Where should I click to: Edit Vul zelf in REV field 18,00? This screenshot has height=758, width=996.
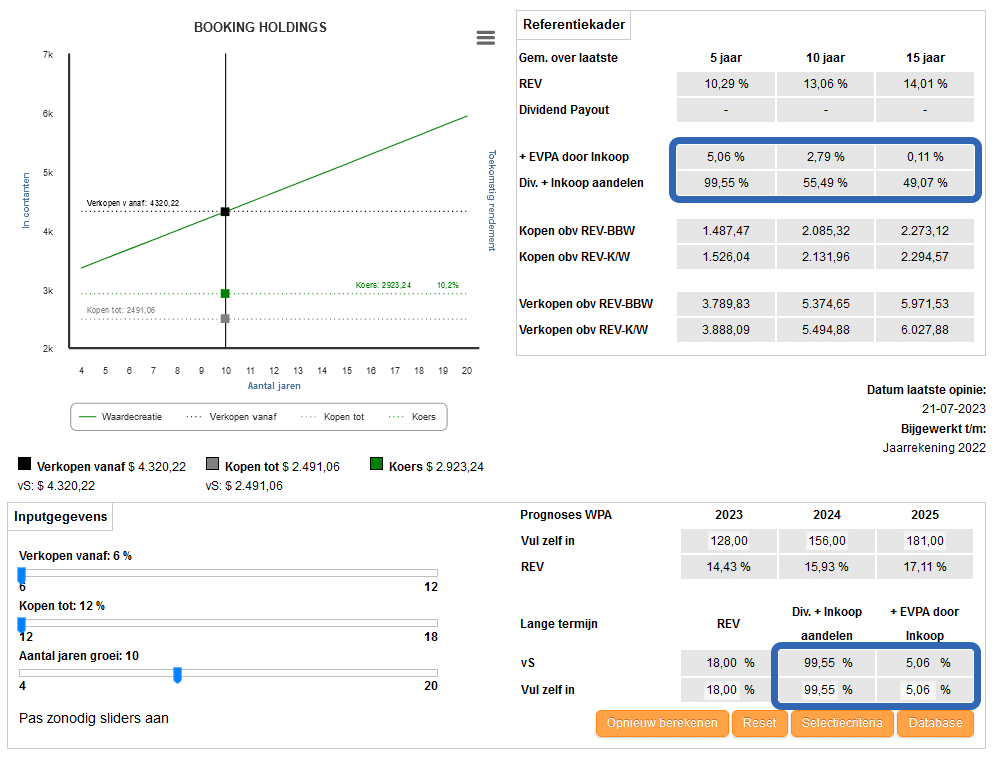click(x=722, y=689)
